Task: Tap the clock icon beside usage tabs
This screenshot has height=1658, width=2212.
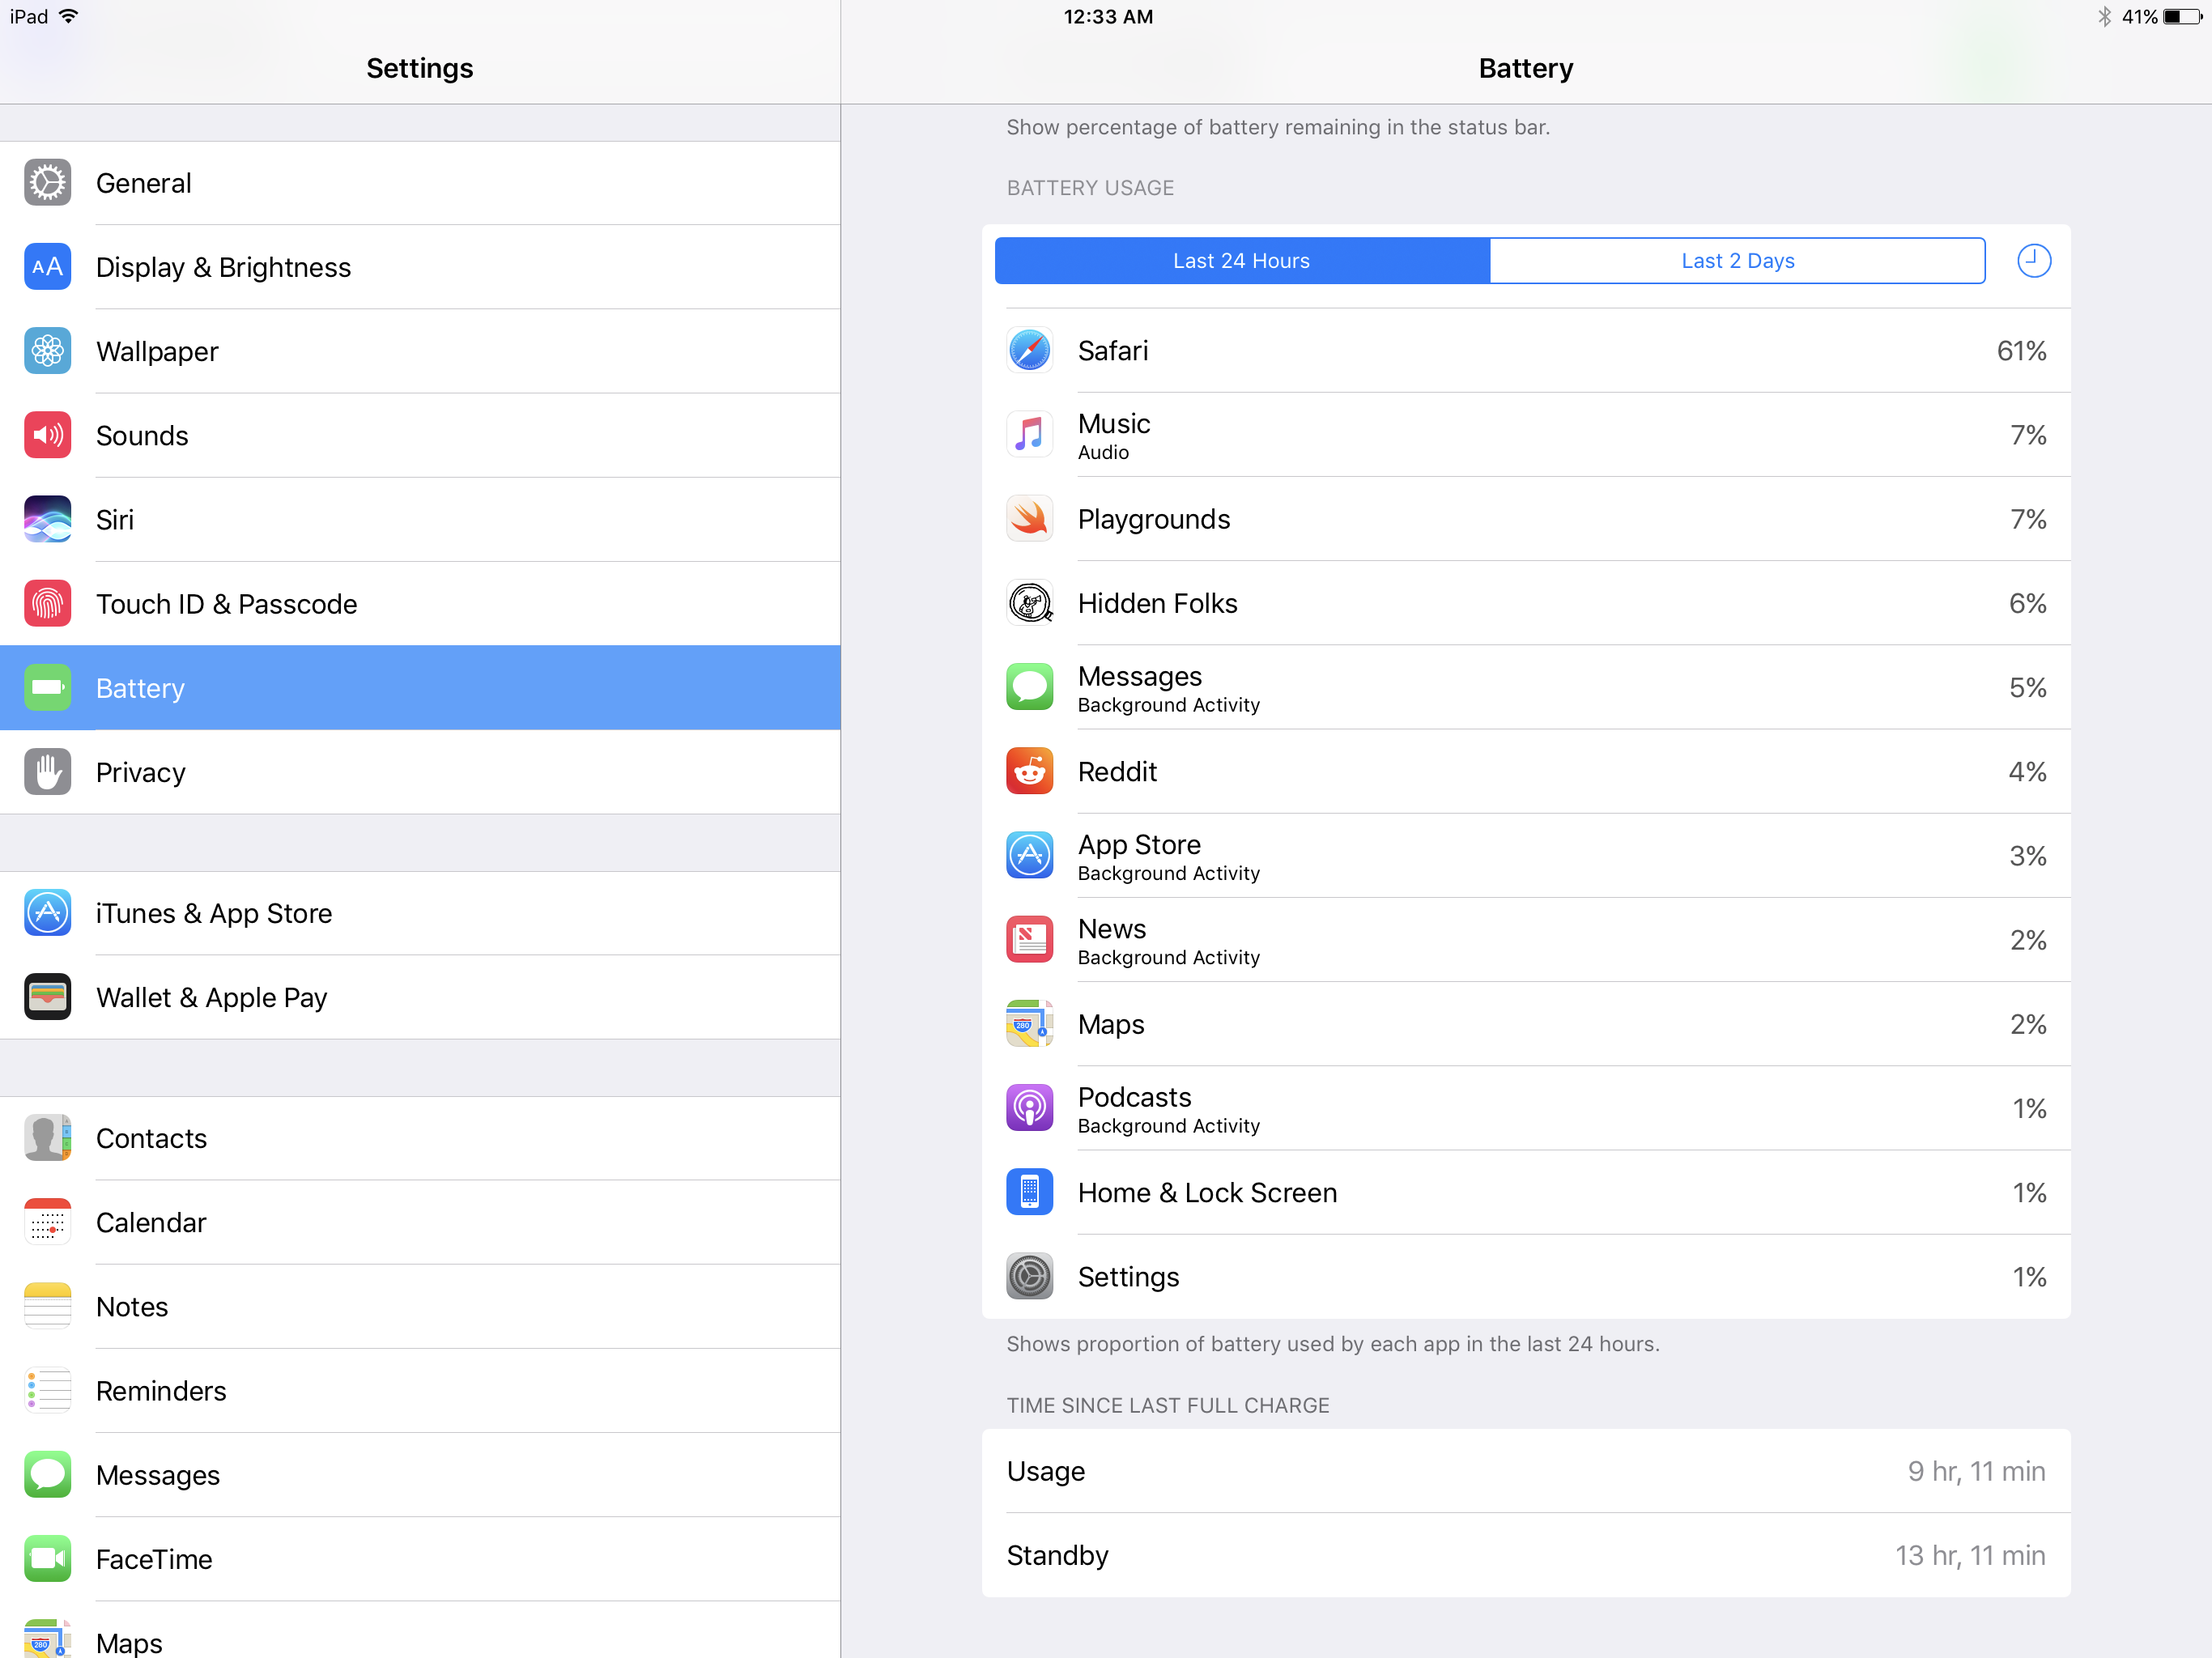Action: point(2033,261)
